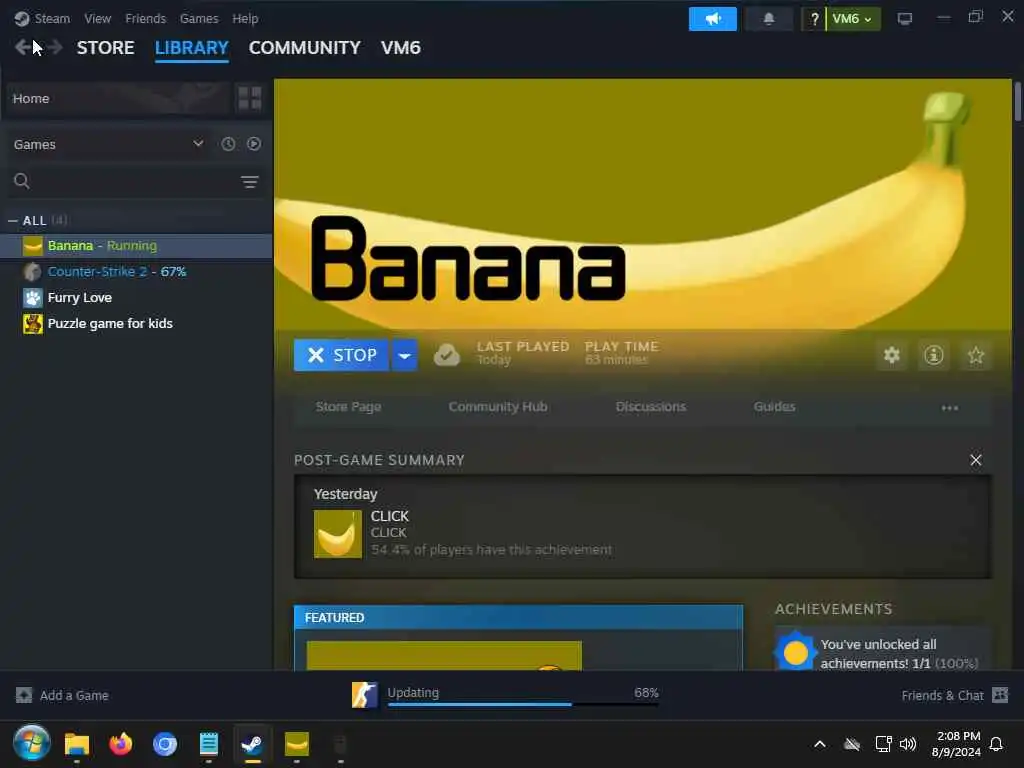Dismiss the Post-Game Summary panel
1024x768 pixels.
pos(976,460)
